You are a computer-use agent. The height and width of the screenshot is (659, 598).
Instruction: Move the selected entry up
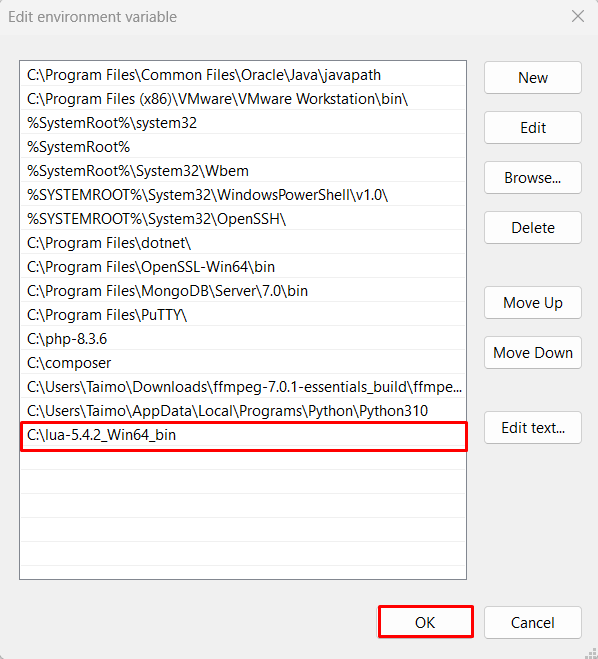tap(532, 303)
